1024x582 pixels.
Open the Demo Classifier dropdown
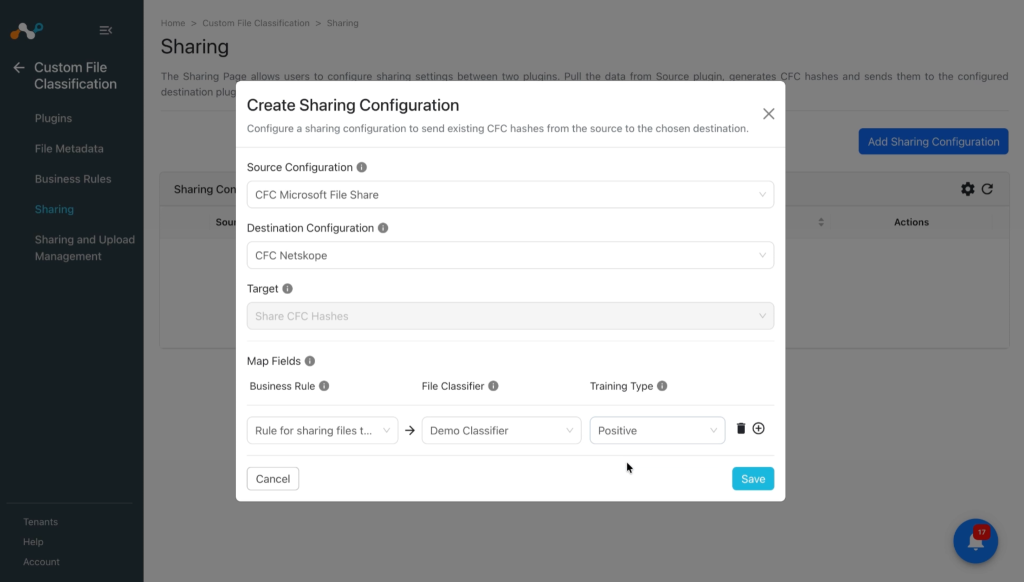tap(501, 430)
